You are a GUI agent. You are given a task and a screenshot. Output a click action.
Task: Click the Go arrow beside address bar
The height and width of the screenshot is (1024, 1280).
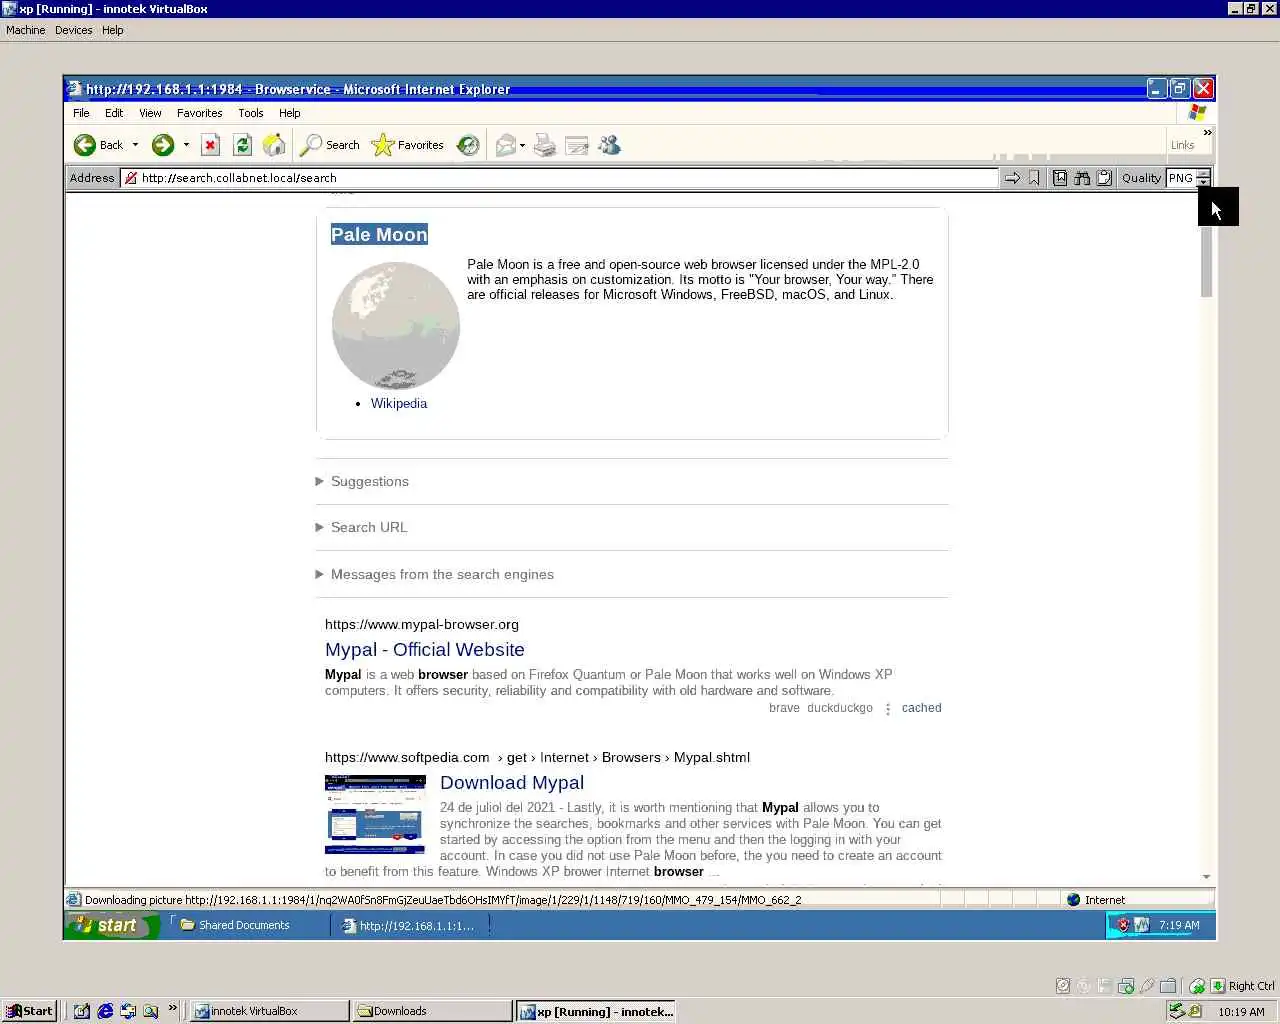pos(1012,178)
